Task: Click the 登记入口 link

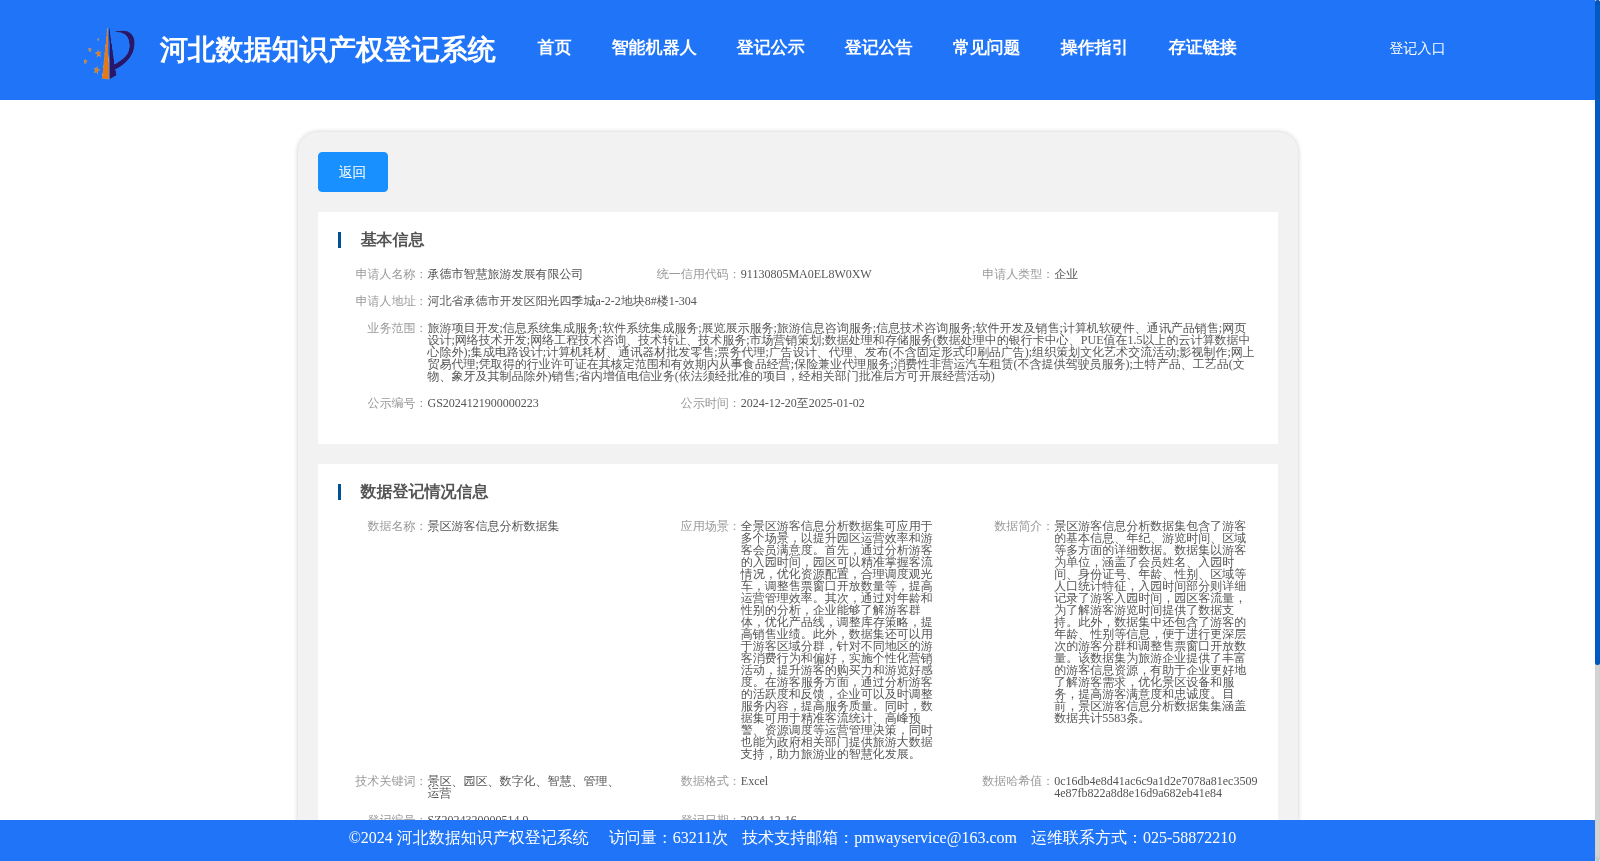Action: pos(1417,48)
